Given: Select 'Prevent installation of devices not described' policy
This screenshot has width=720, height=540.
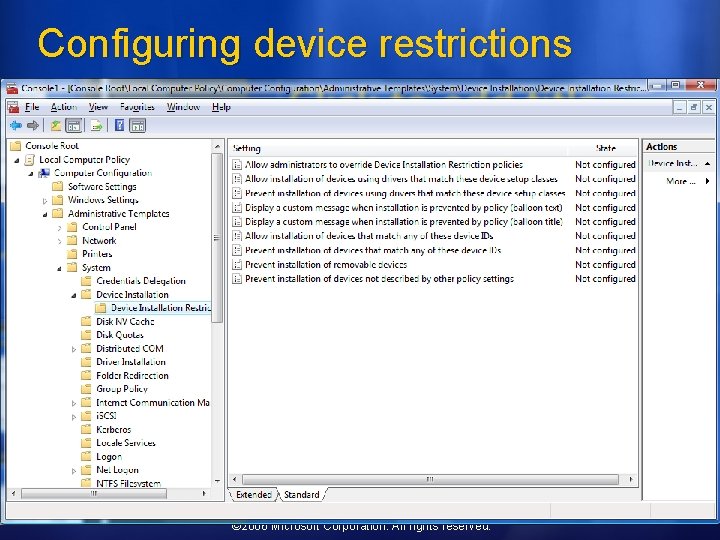Looking at the screenshot, I should click(x=379, y=279).
